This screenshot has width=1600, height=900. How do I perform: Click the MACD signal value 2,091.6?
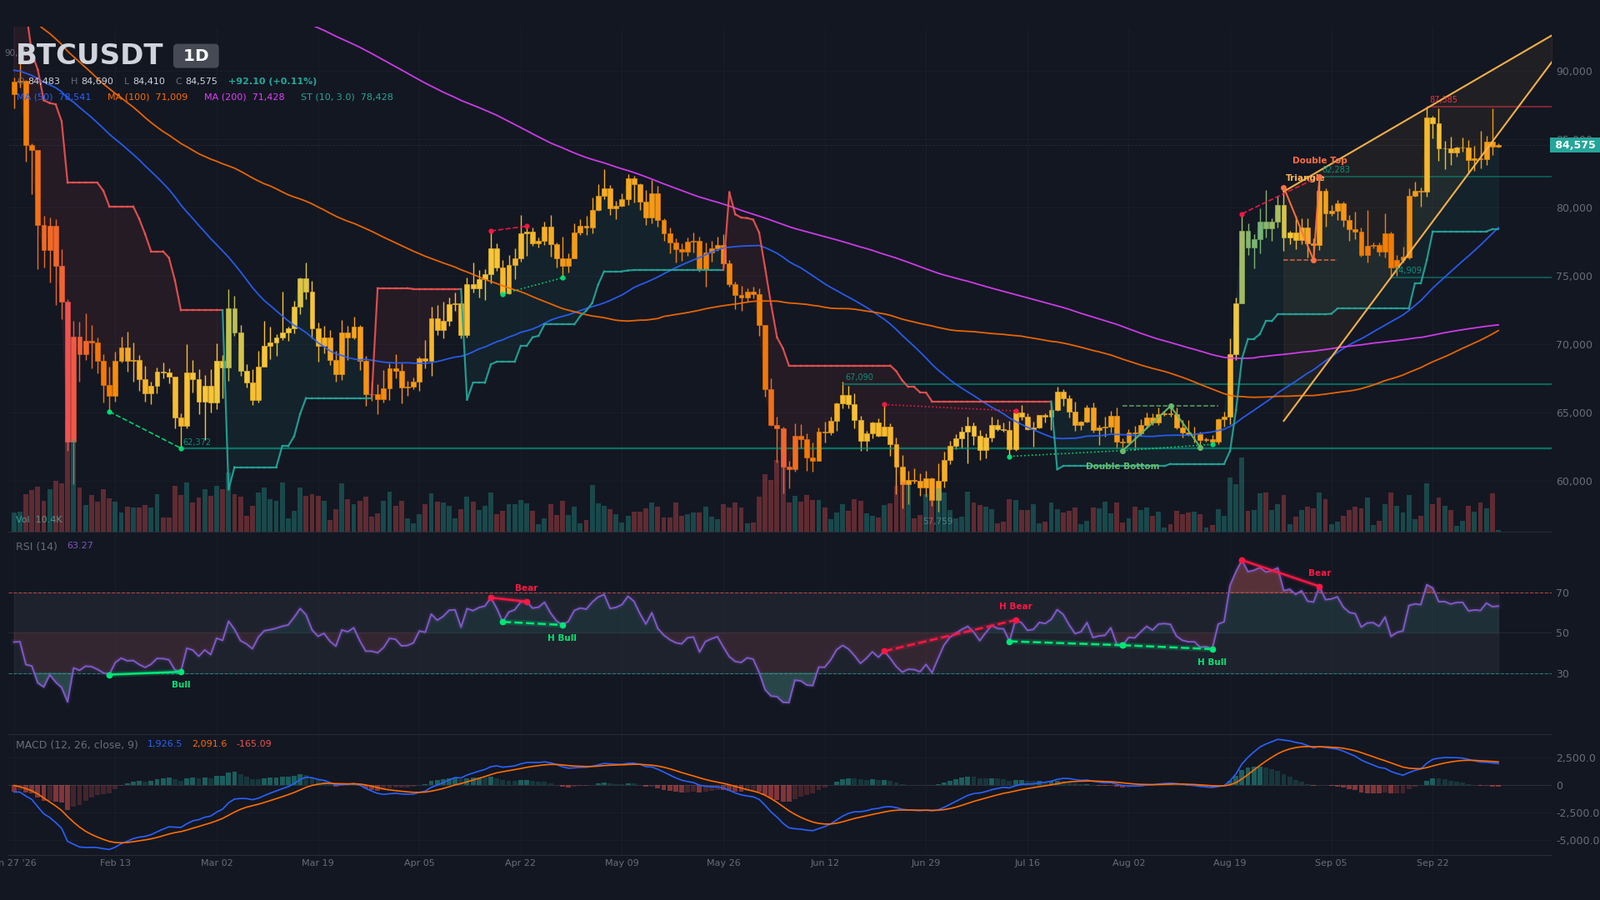click(x=210, y=744)
